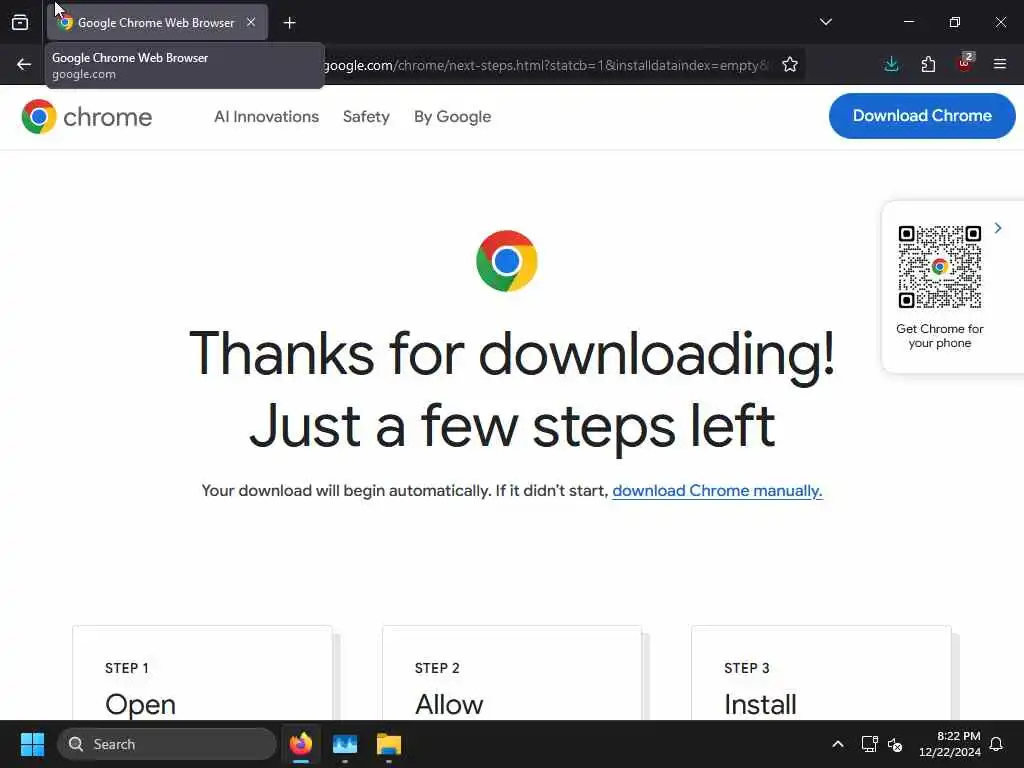The height and width of the screenshot is (768, 1024).
Task: Click the Chrome QR code image
Action: pos(940,267)
